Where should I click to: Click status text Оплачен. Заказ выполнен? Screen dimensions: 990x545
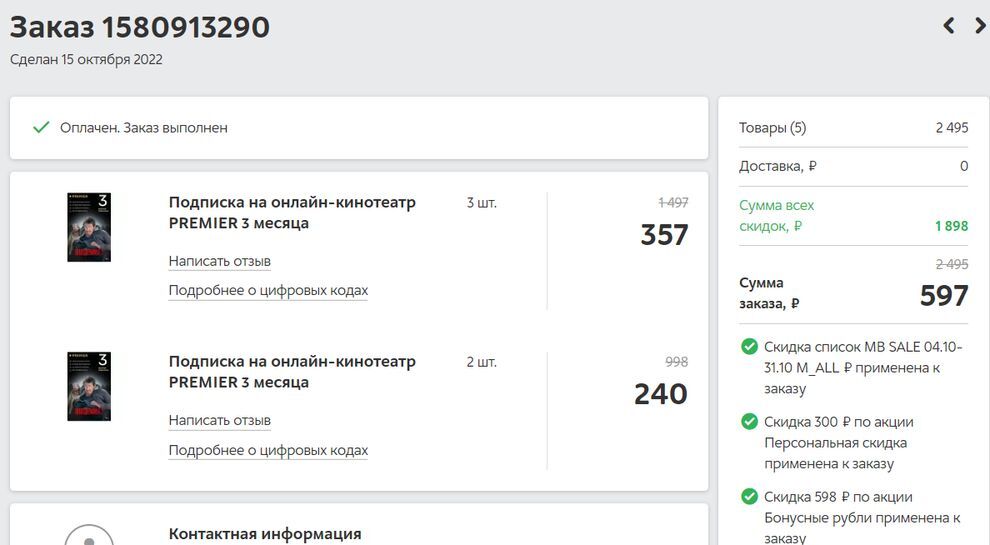[x=144, y=128]
